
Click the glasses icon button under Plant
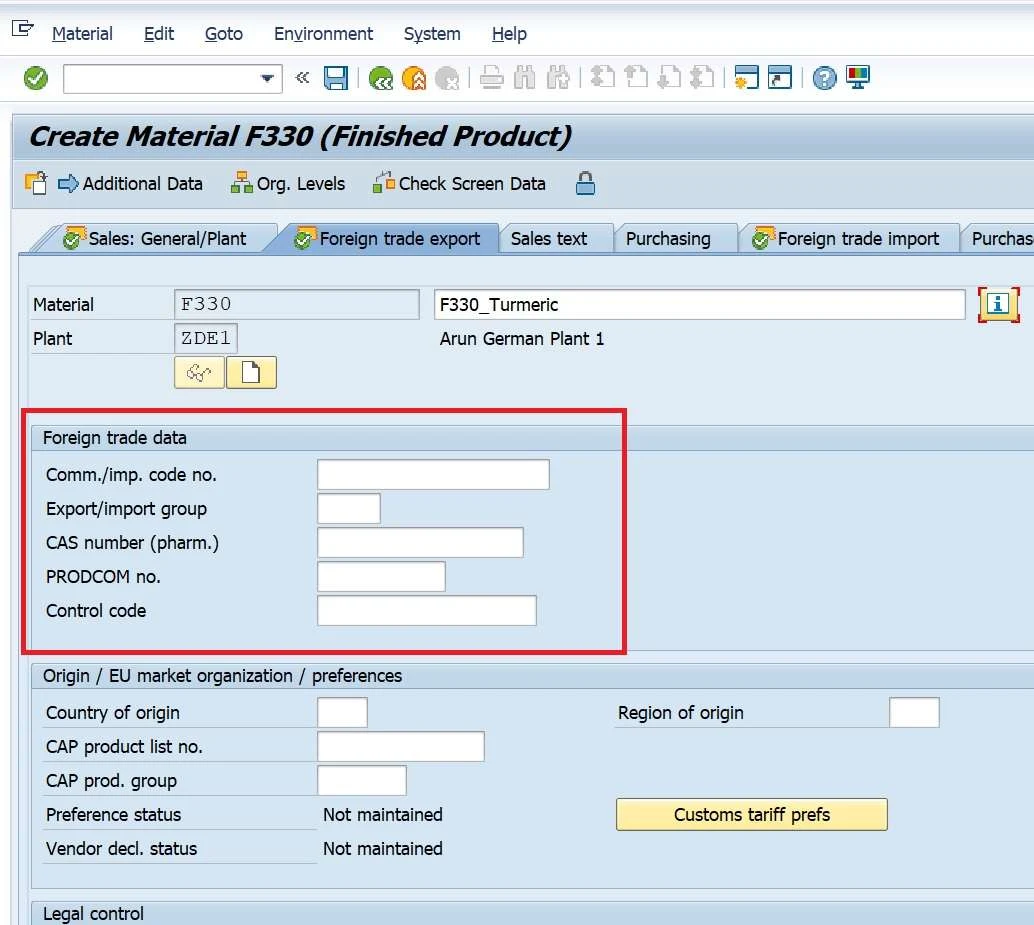tap(199, 373)
